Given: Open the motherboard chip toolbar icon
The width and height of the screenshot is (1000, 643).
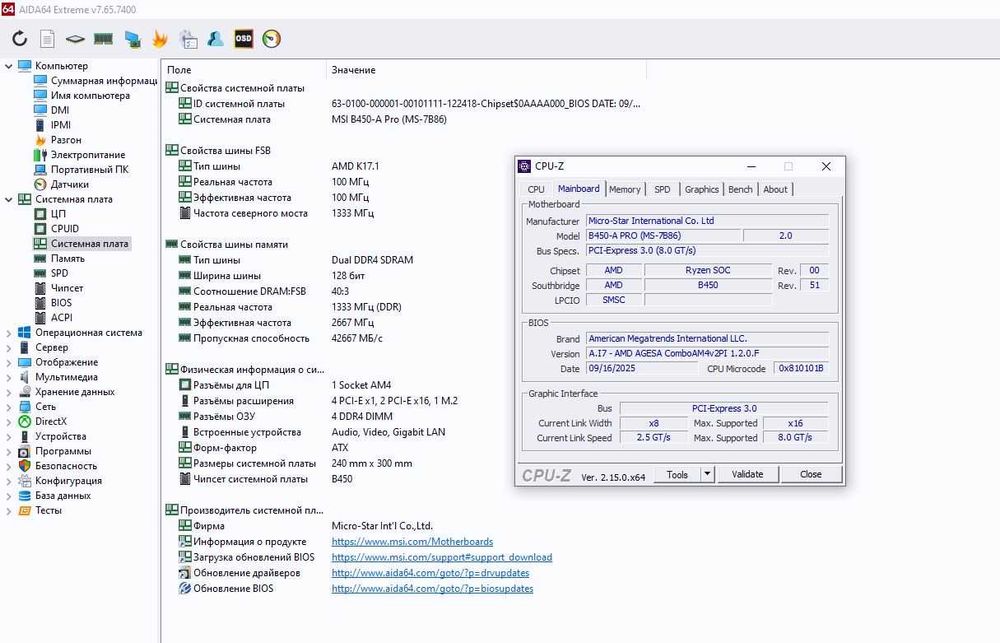Looking at the screenshot, I should (x=75, y=39).
